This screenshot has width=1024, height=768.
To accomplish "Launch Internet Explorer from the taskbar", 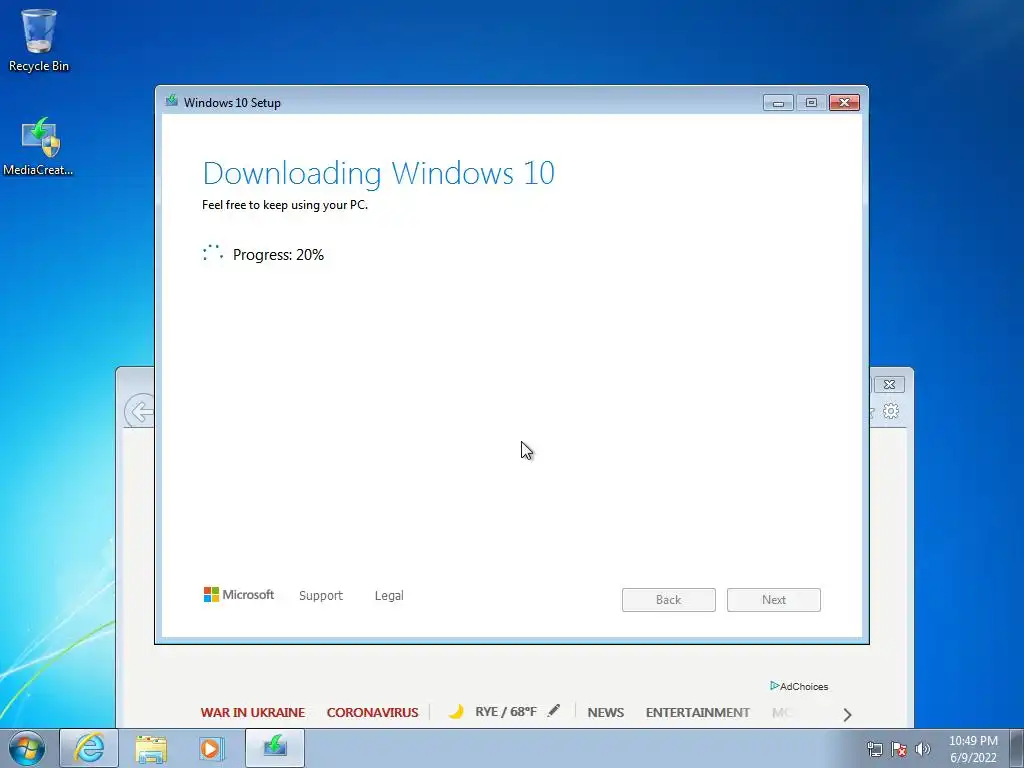I will (x=89, y=748).
